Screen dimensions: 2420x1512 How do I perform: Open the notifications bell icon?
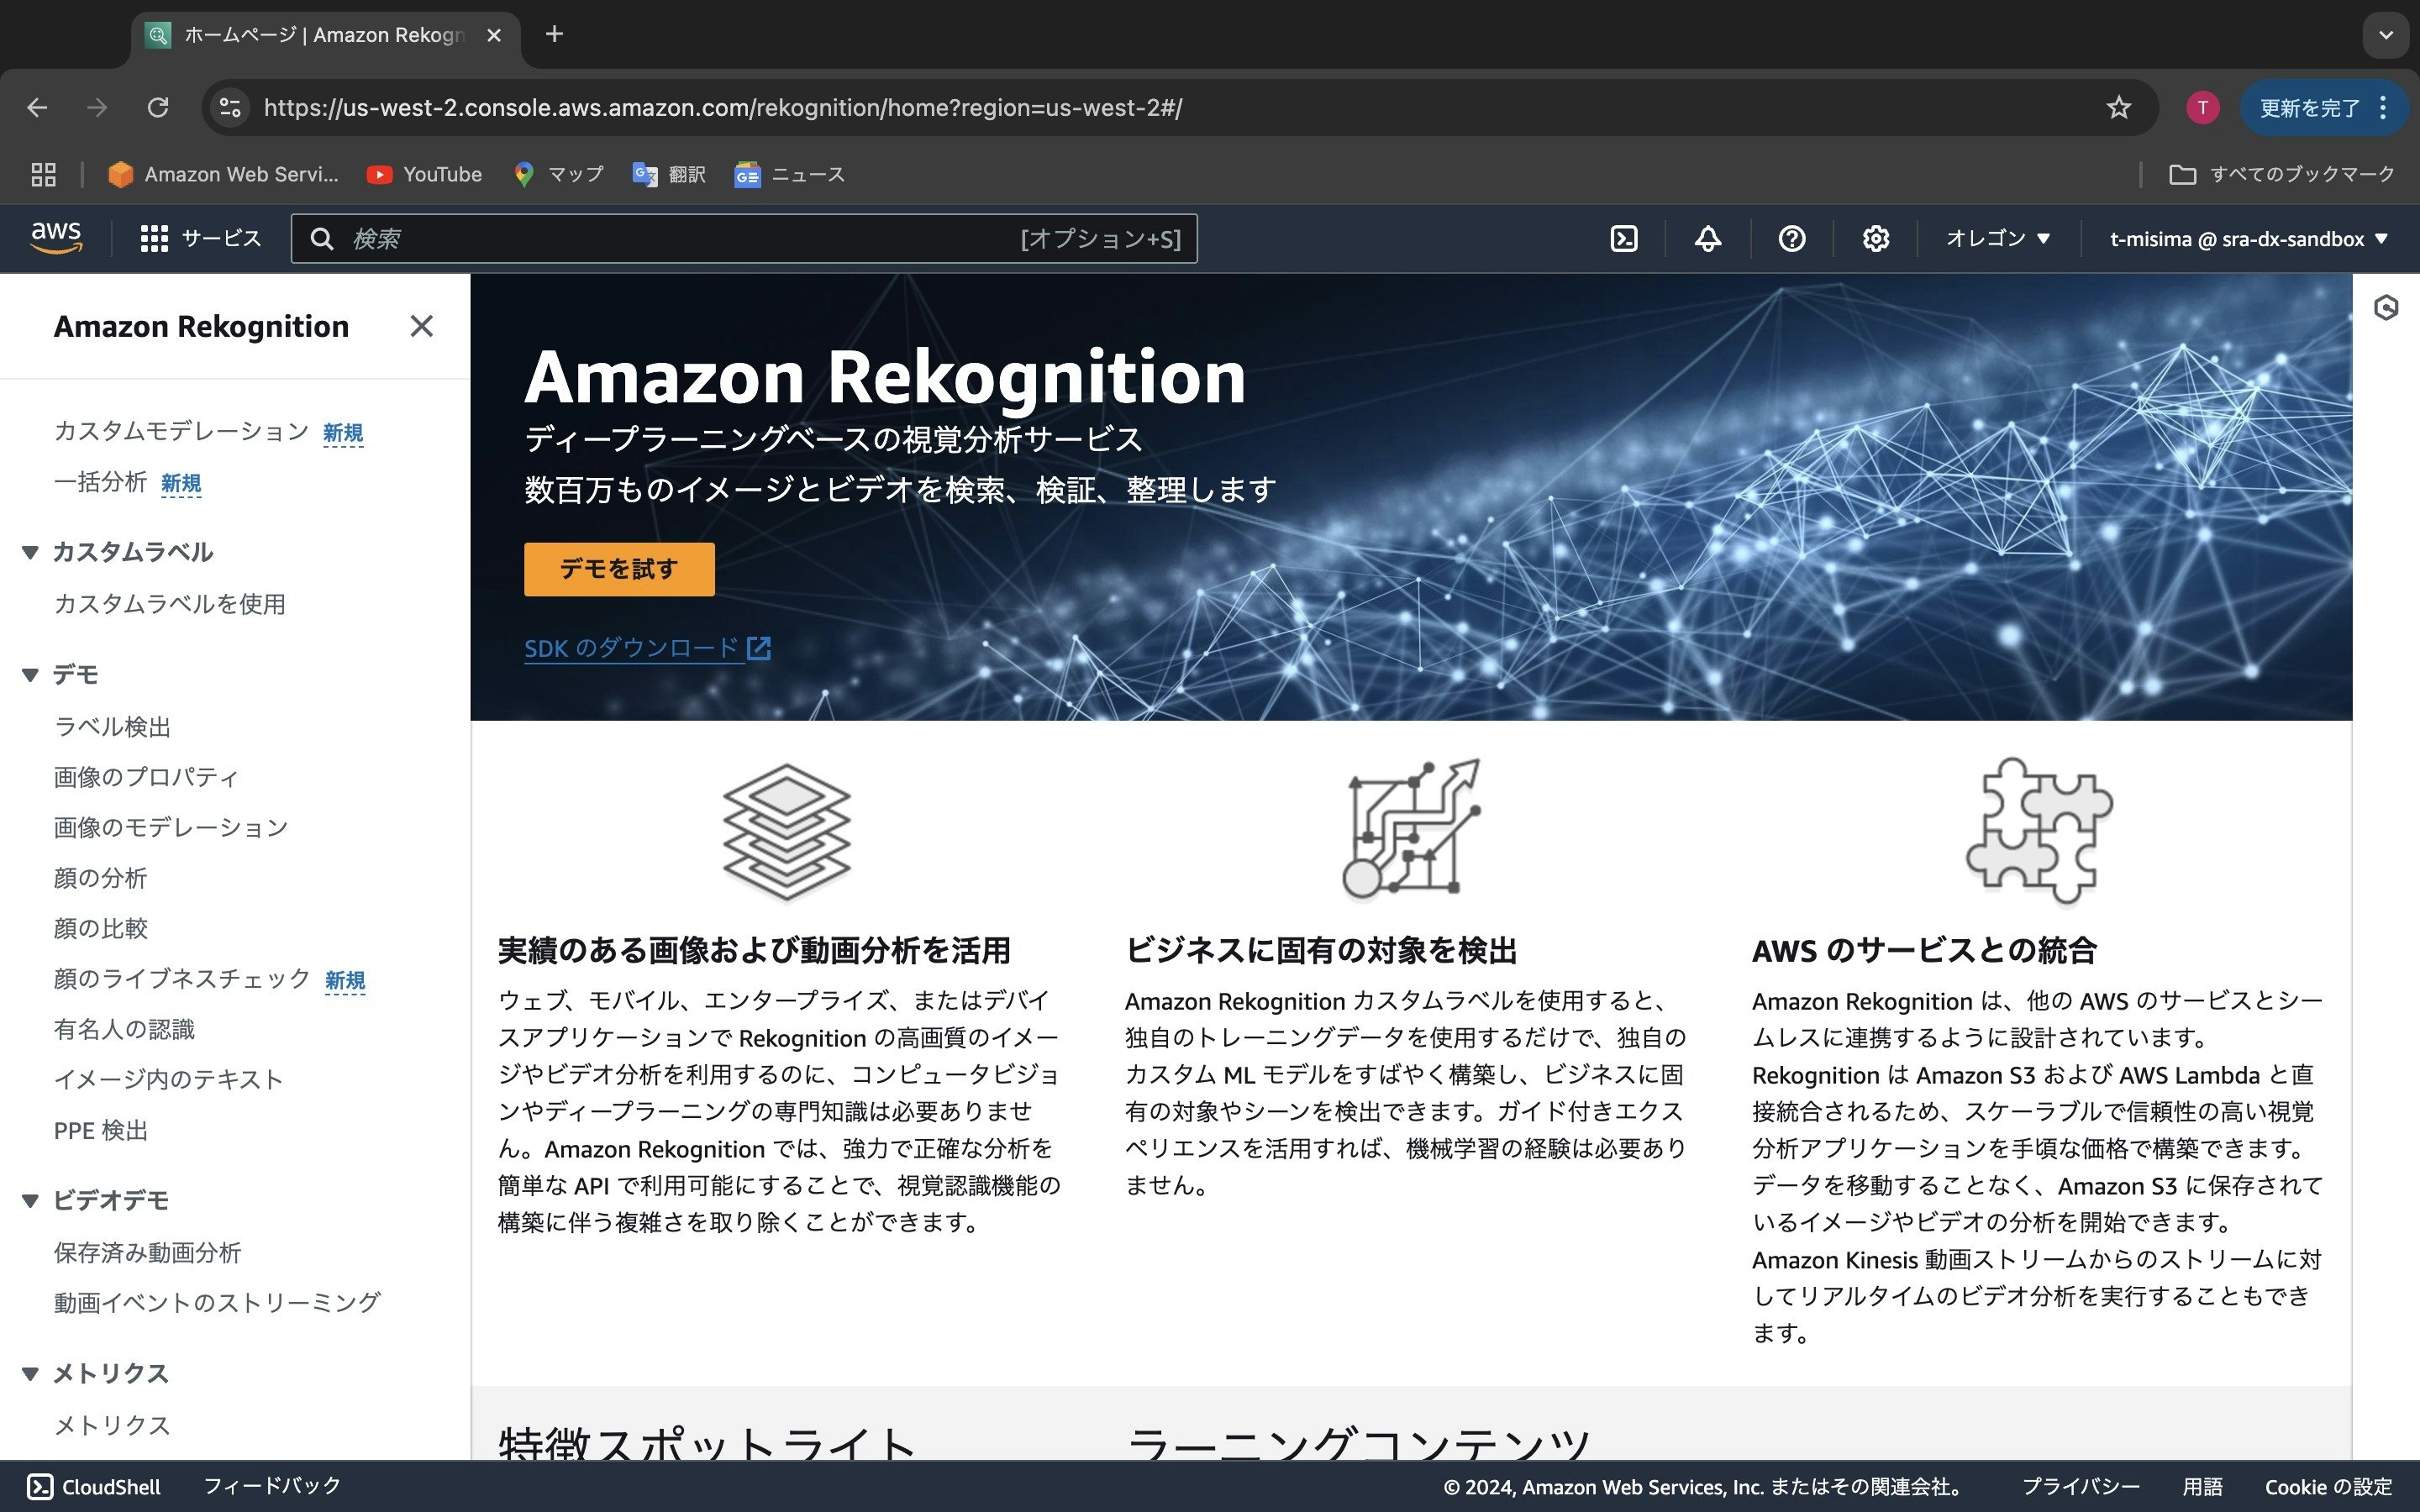pos(1707,239)
